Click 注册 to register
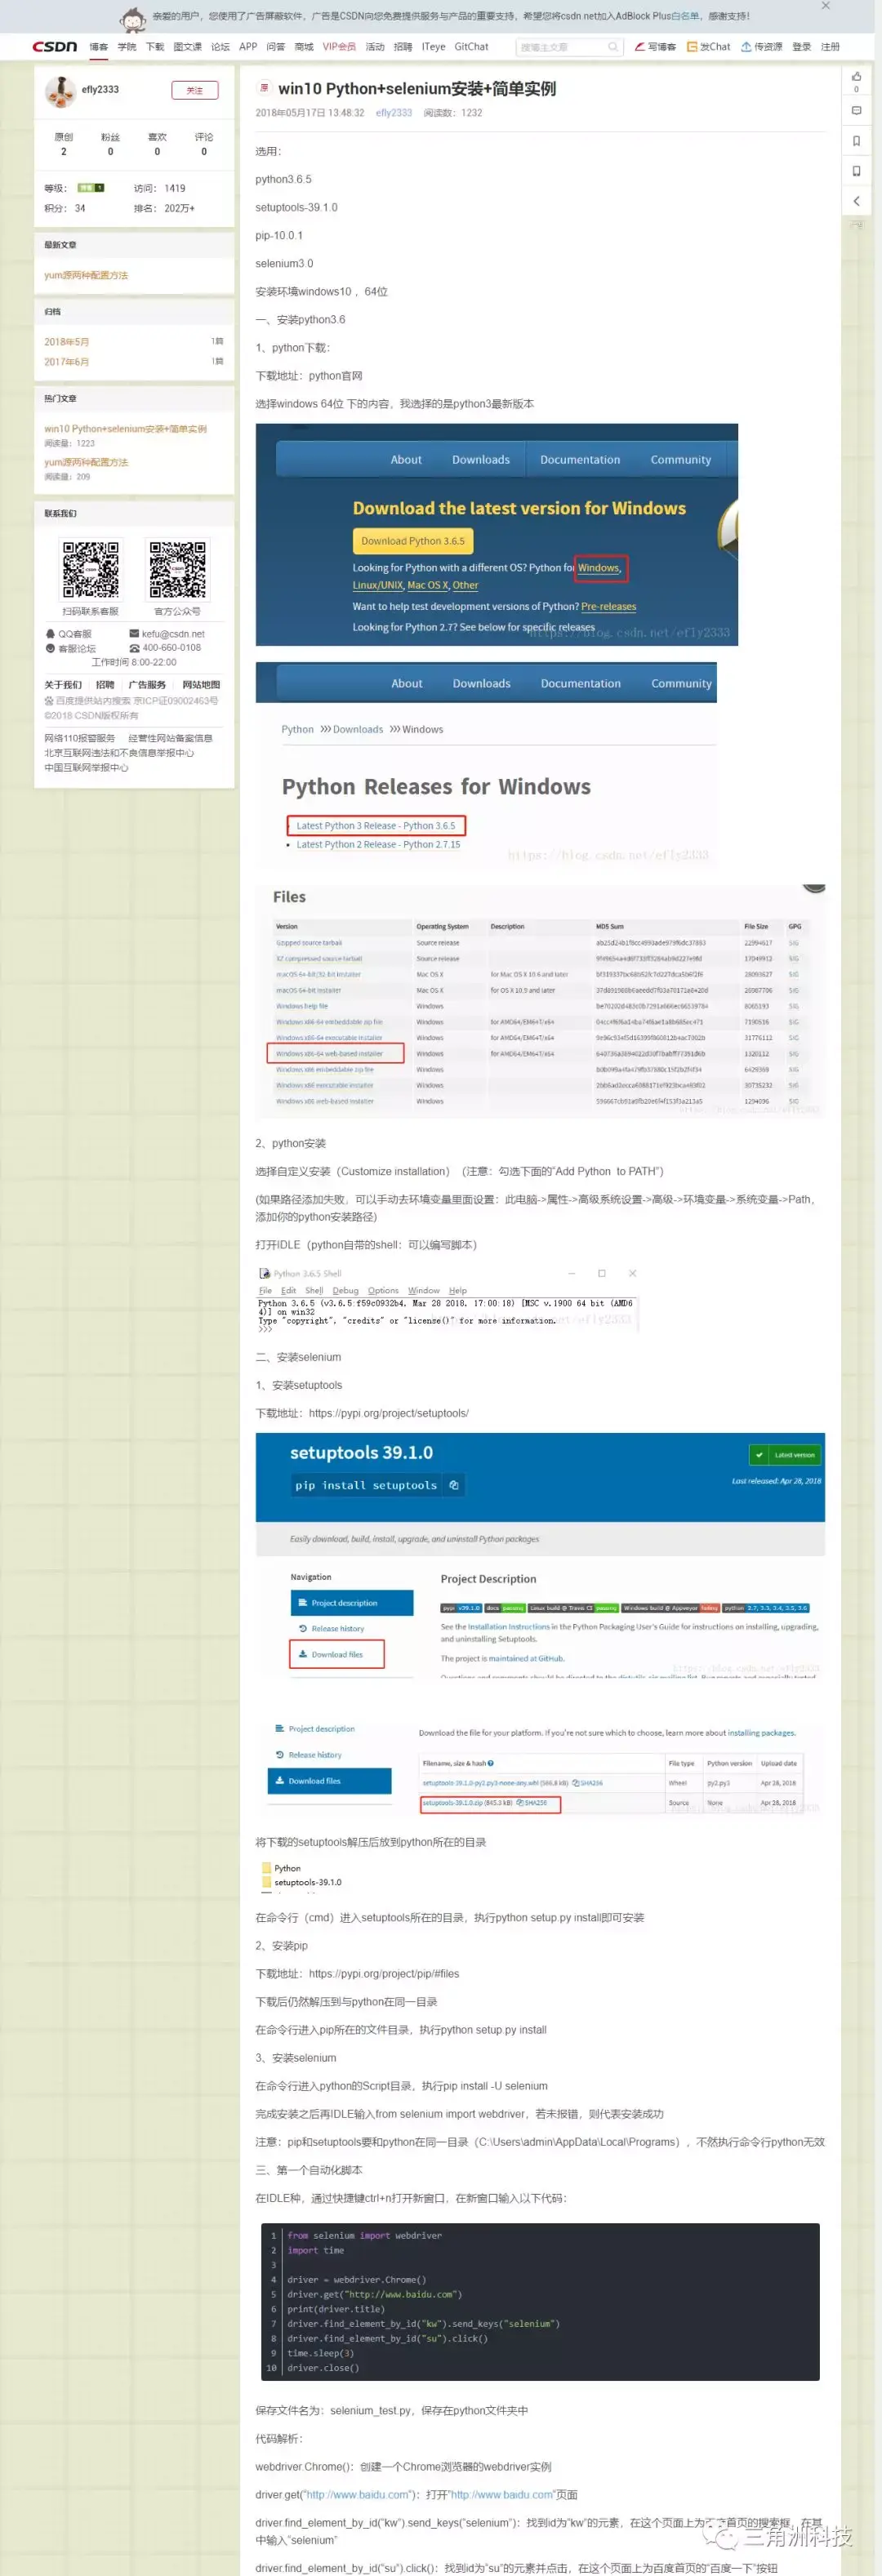This screenshot has width=882, height=2576. point(831,47)
